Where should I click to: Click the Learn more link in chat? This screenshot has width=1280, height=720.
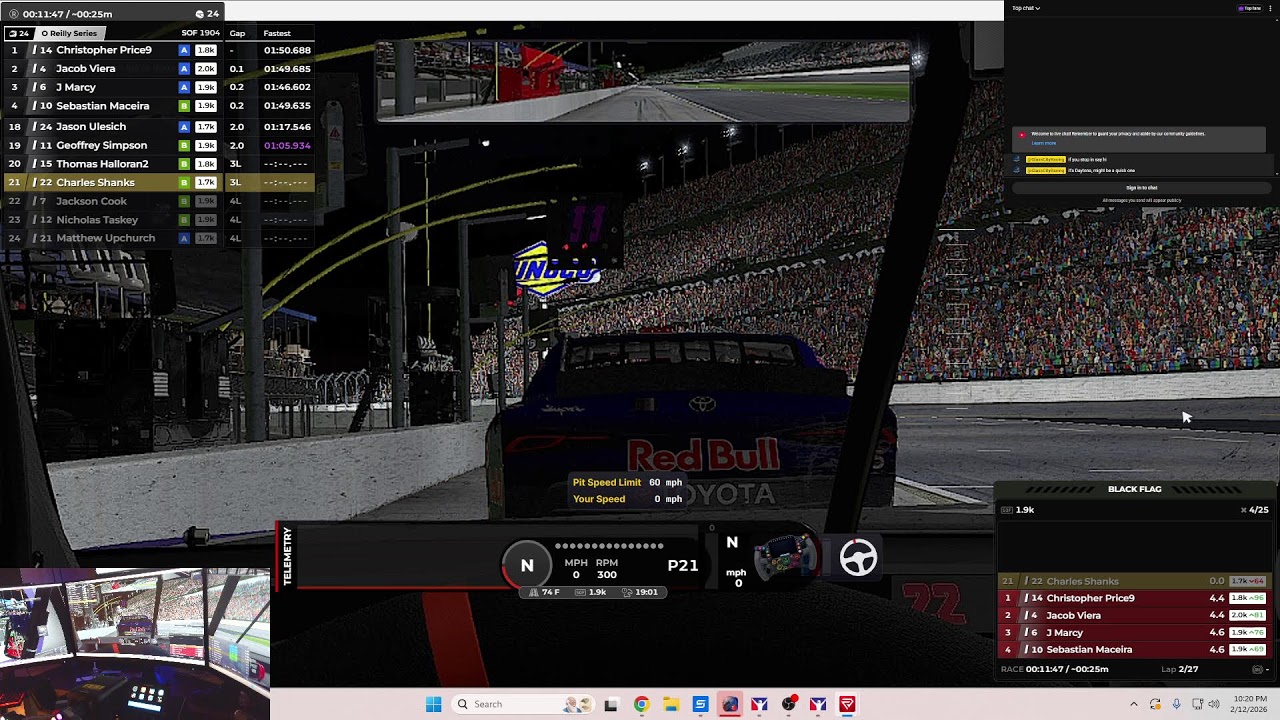point(1043,143)
